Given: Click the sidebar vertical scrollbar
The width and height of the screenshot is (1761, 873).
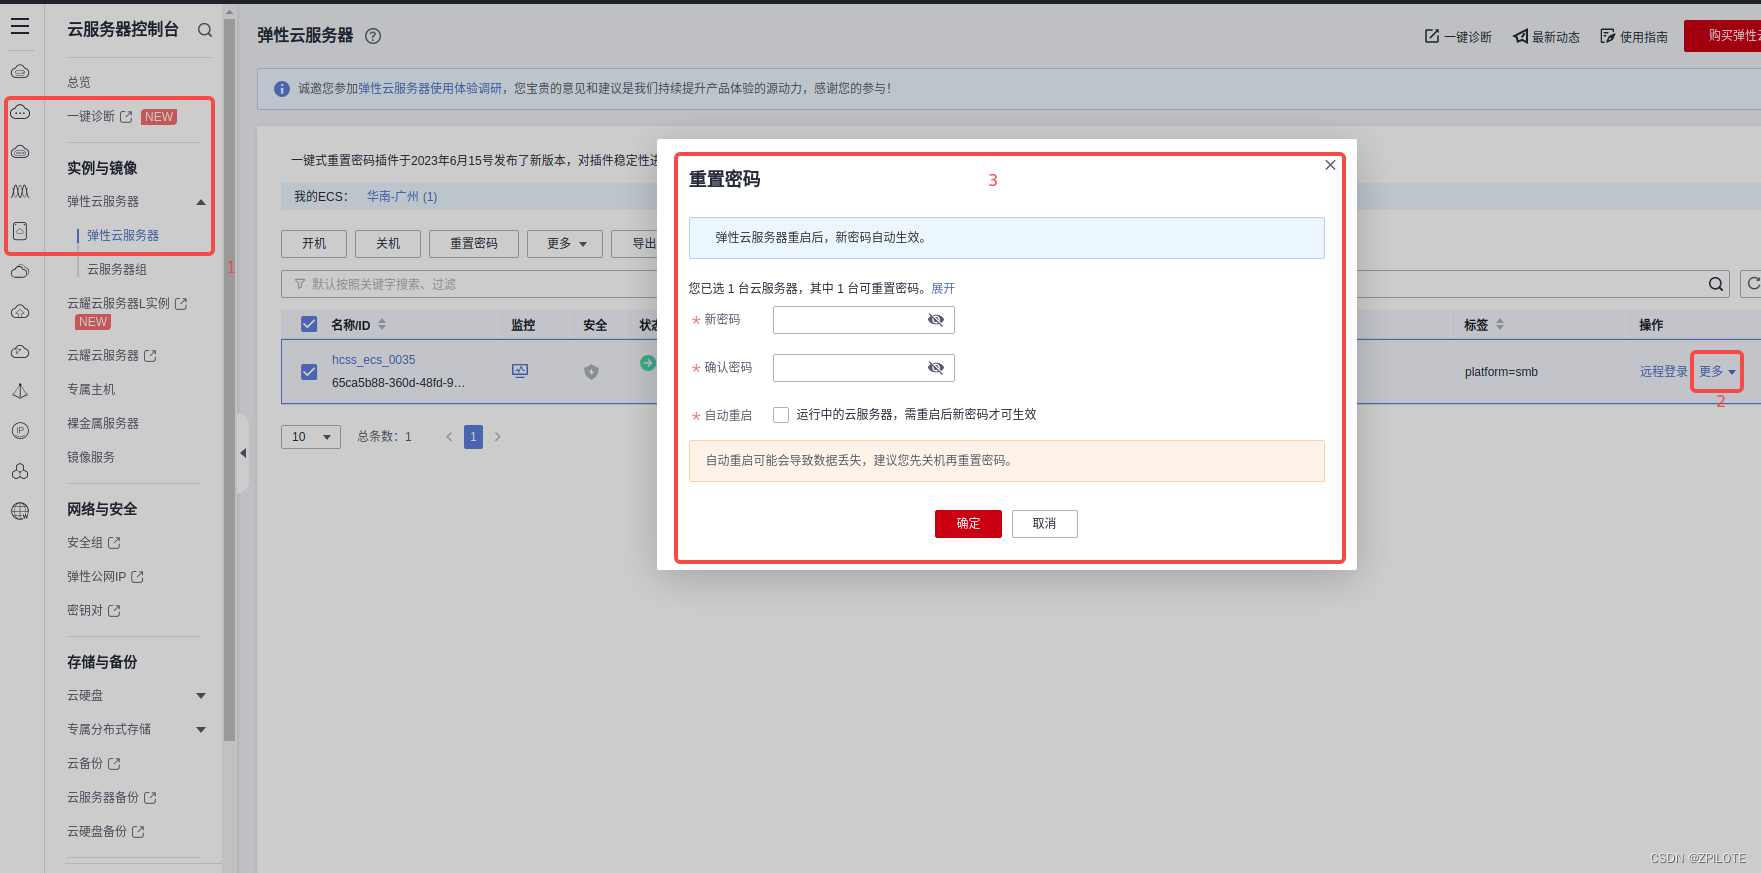Looking at the screenshot, I should (x=229, y=380).
